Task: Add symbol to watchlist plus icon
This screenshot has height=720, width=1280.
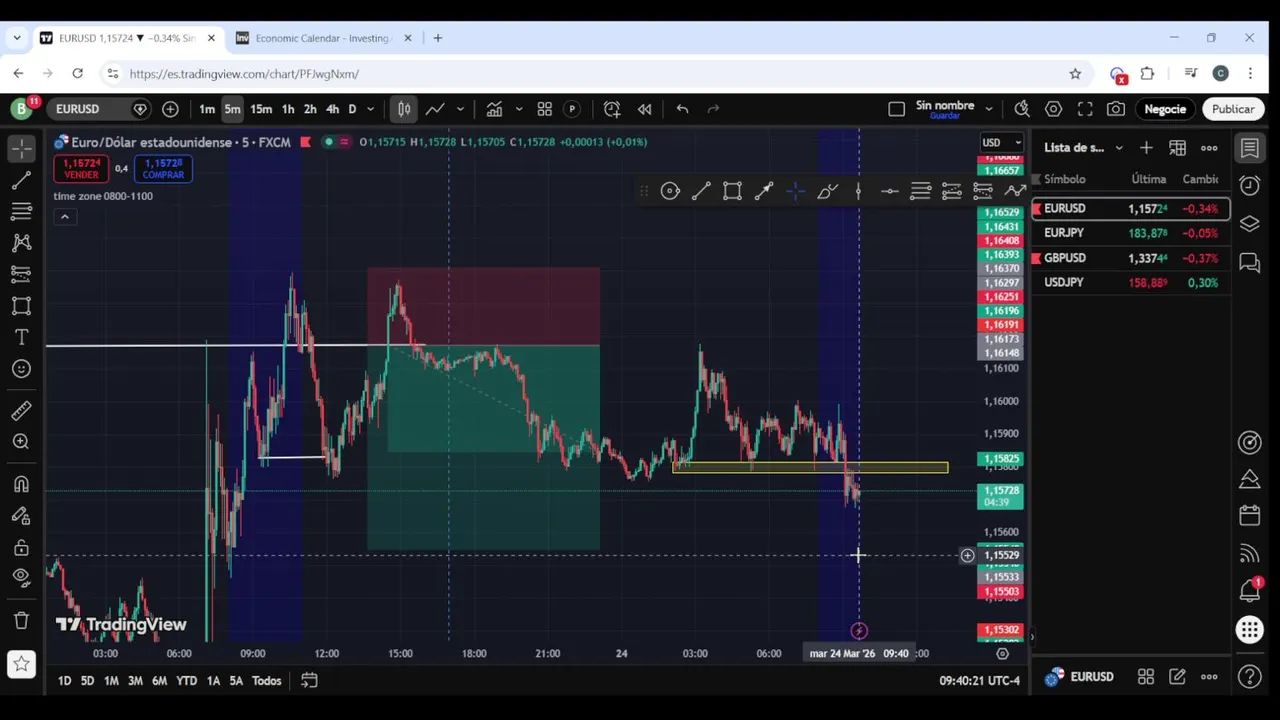Action: (1146, 148)
